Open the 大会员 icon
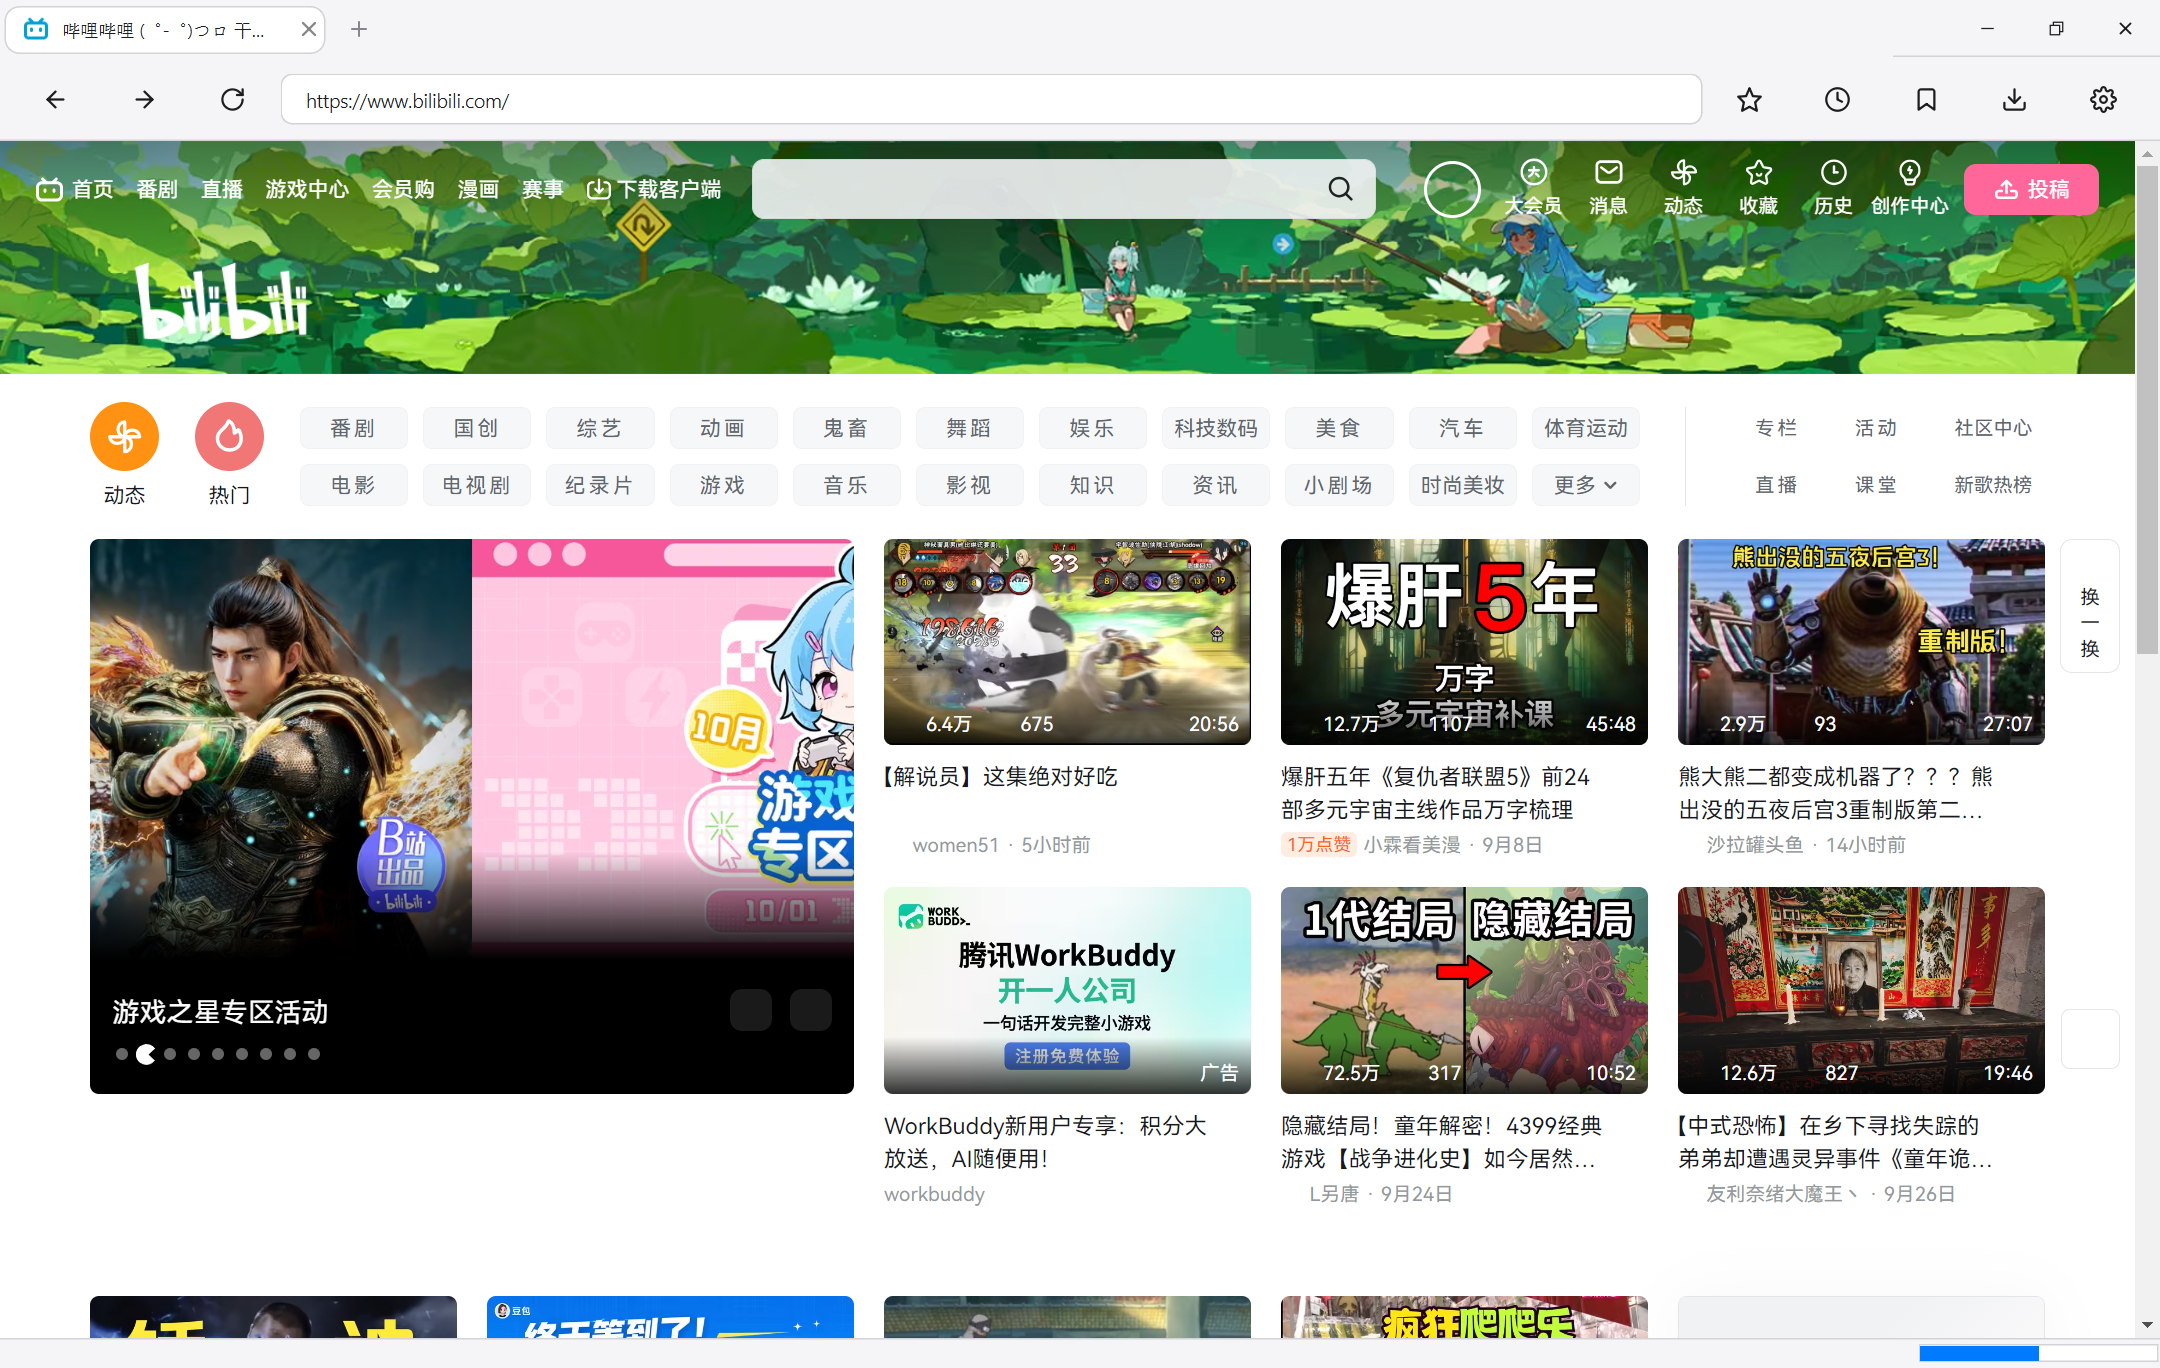This screenshot has width=2160, height=1368. point(1533,188)
